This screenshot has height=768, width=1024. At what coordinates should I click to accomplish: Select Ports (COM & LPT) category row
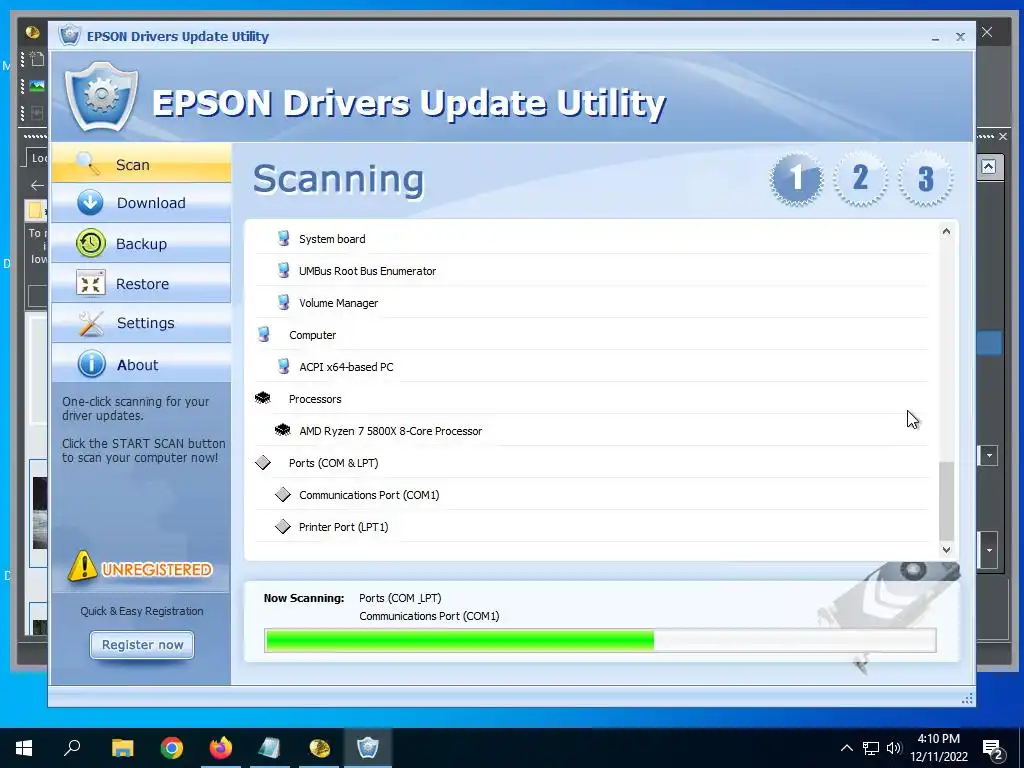click(x=591, y=462)
